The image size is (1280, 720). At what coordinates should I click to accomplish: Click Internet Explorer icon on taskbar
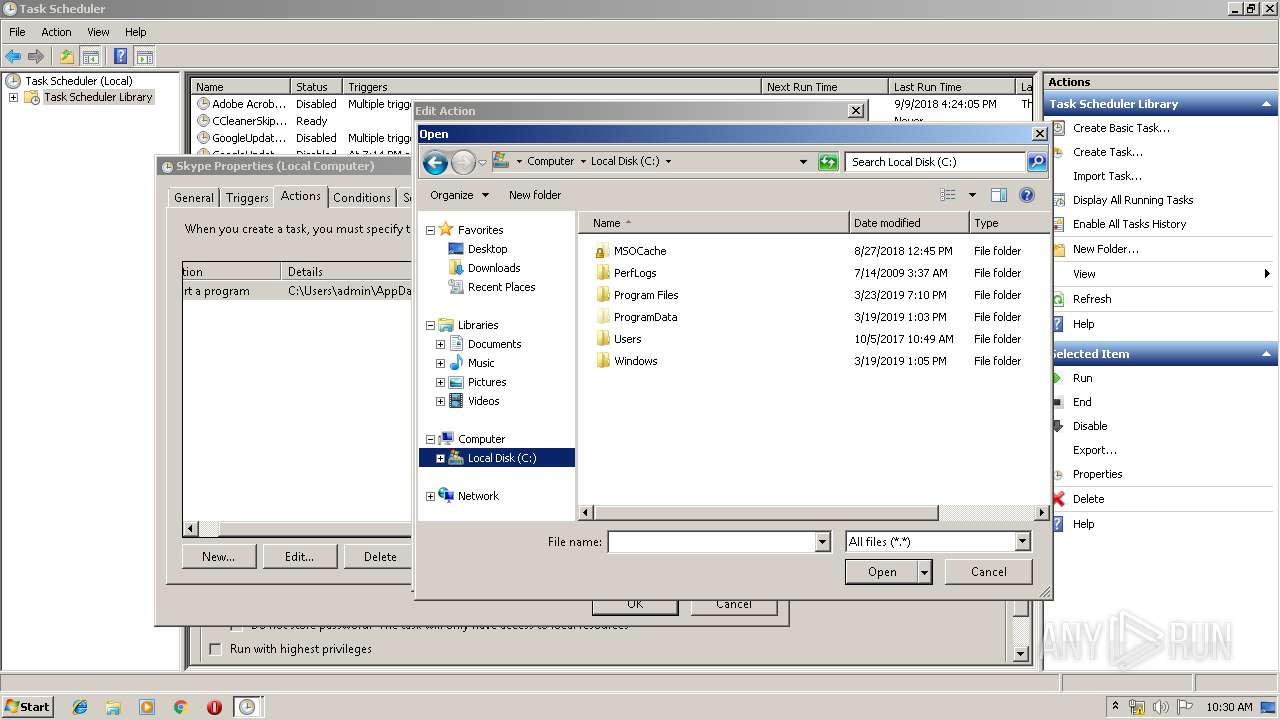pos(80,707)
